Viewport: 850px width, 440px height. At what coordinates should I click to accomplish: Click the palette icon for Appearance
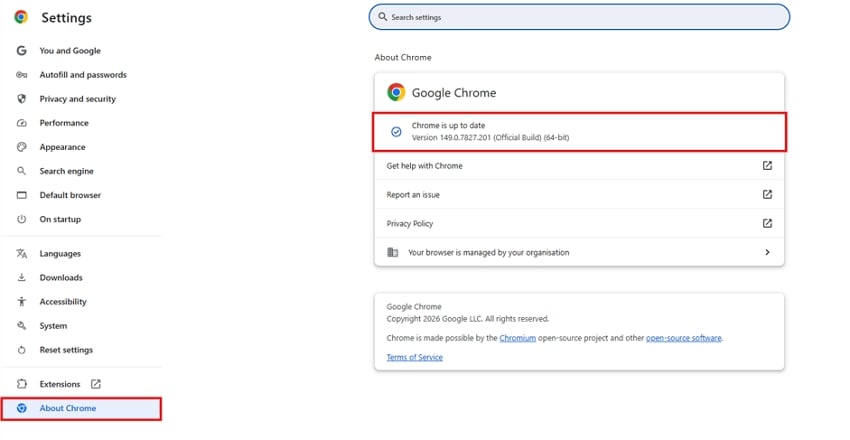pos(21,147)
